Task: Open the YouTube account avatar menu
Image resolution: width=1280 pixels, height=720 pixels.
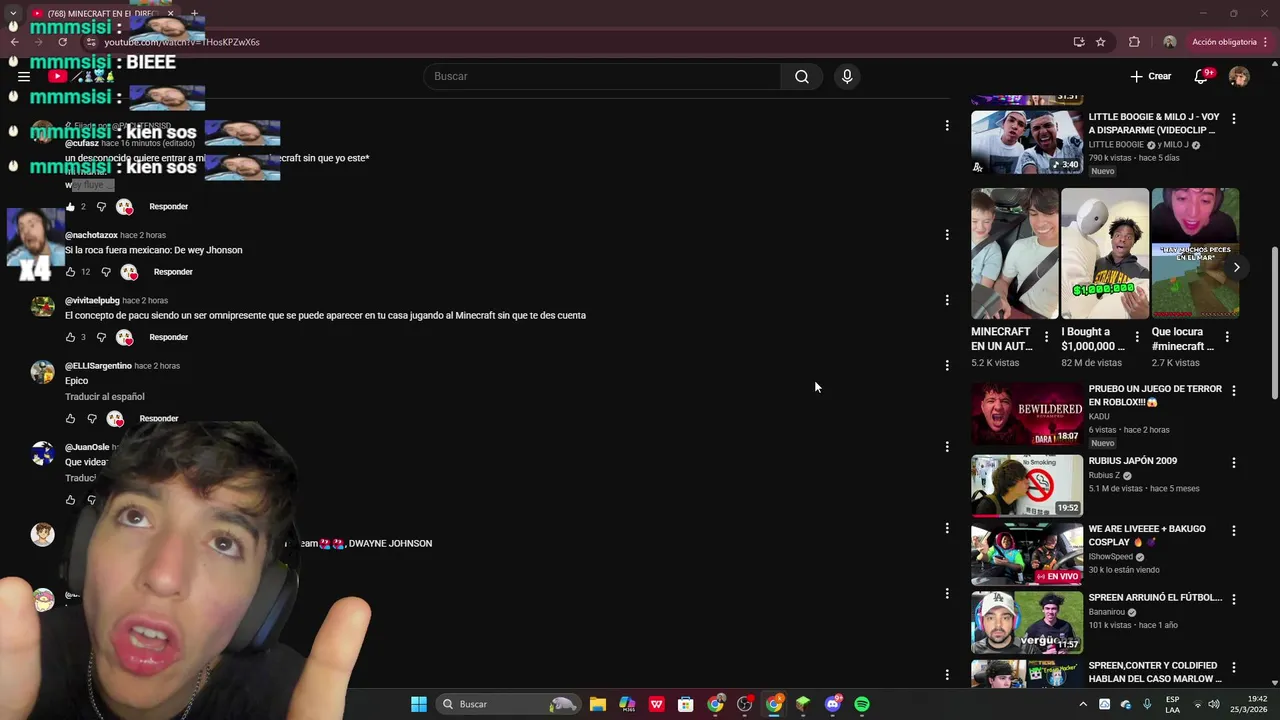Action: point(1239,76)
